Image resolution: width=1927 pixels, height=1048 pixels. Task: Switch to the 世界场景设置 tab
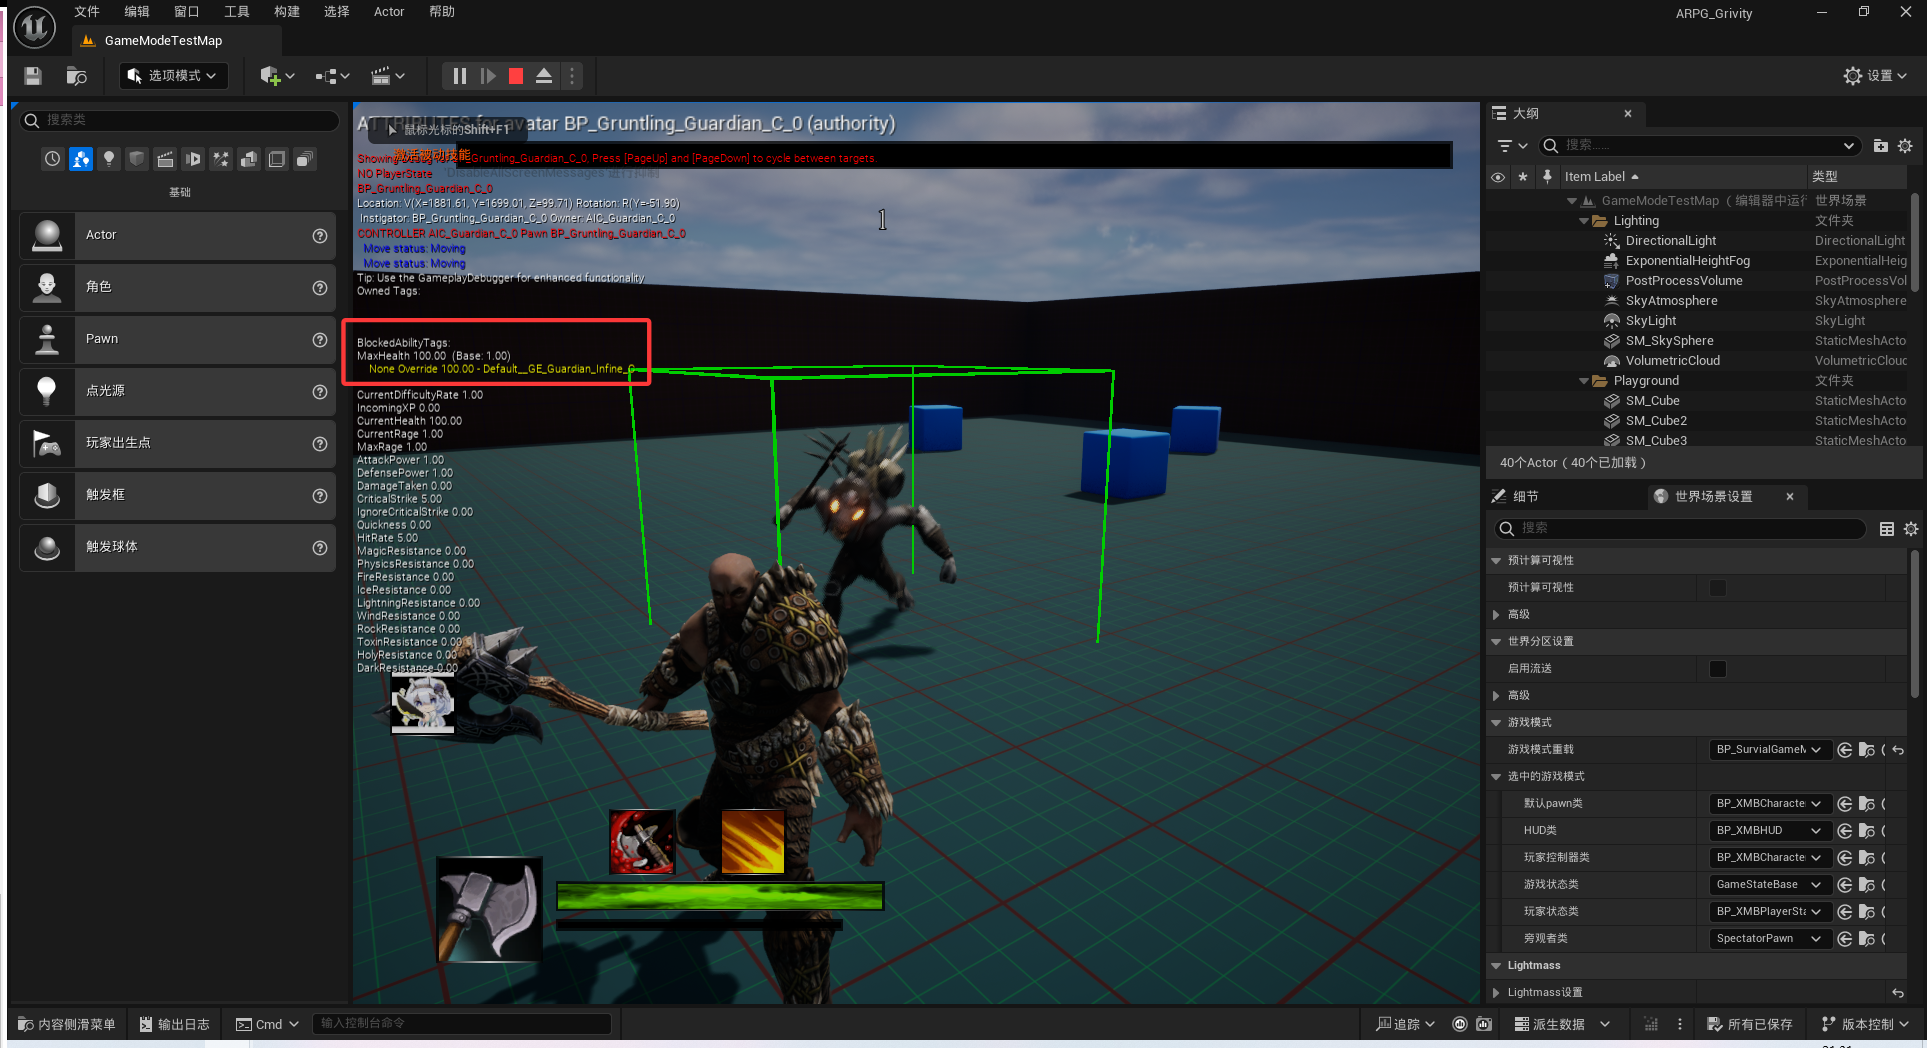click(1712, 497)
